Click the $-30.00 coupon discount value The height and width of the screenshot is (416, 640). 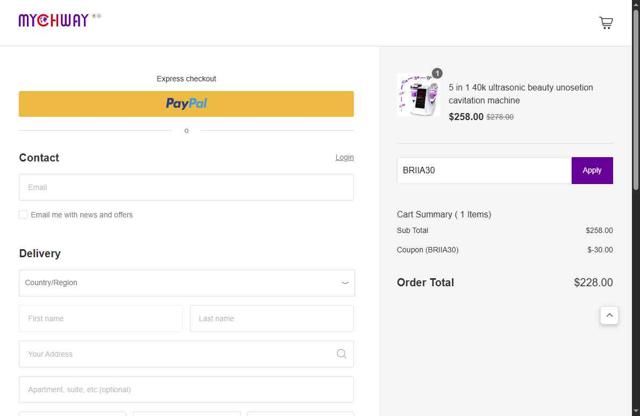click(x=600, y=250)
